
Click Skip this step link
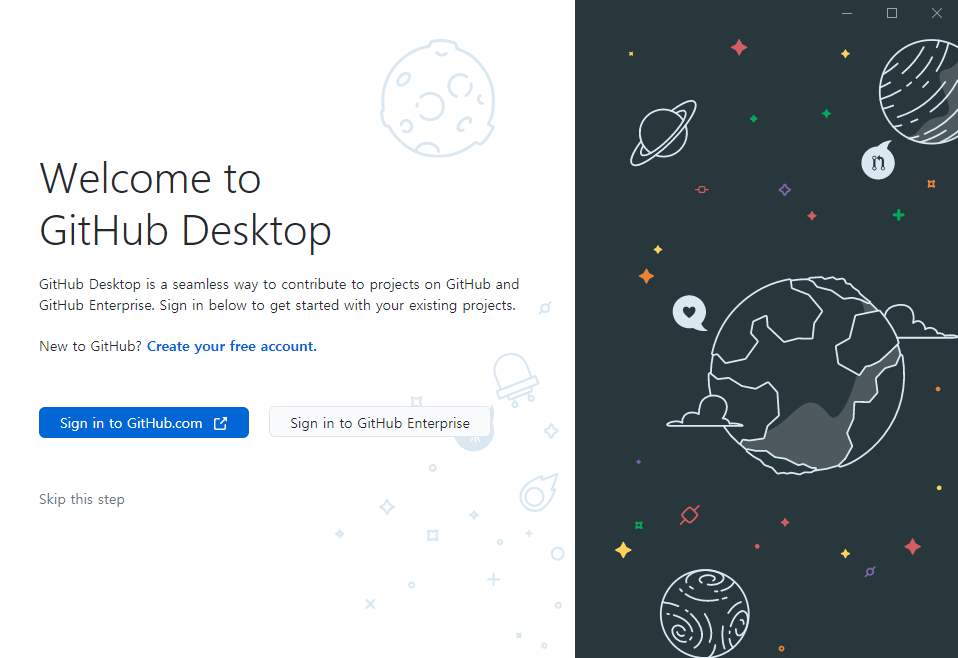pos(82,499)
